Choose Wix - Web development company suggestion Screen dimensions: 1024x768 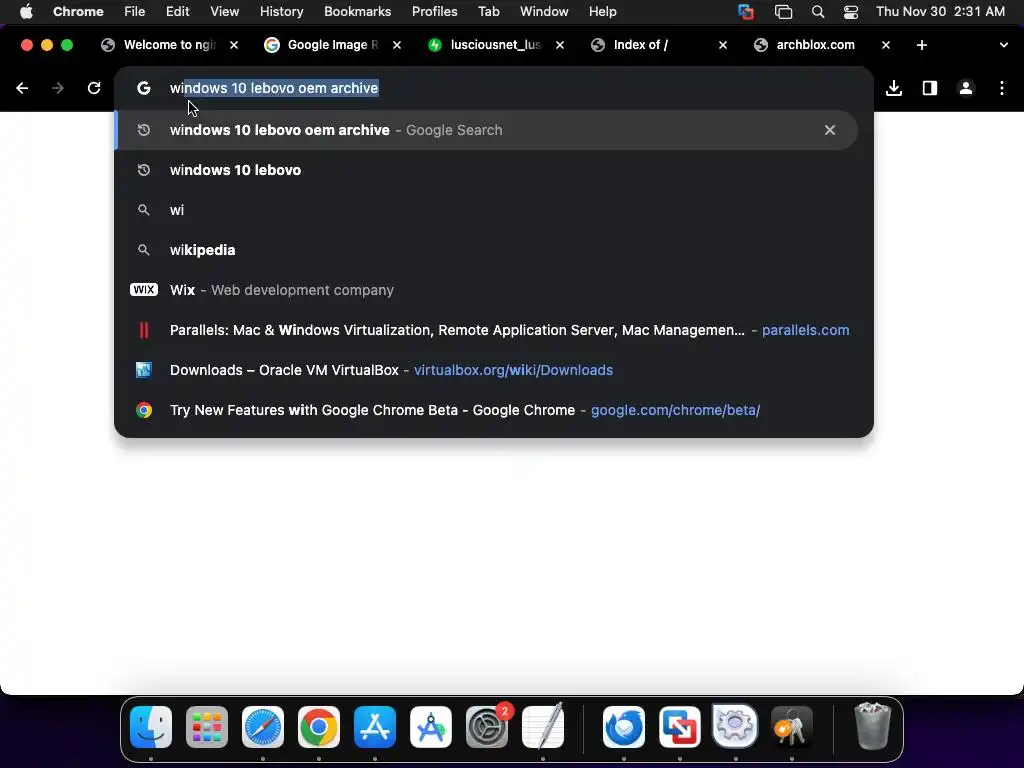click(x=486, y=290)
